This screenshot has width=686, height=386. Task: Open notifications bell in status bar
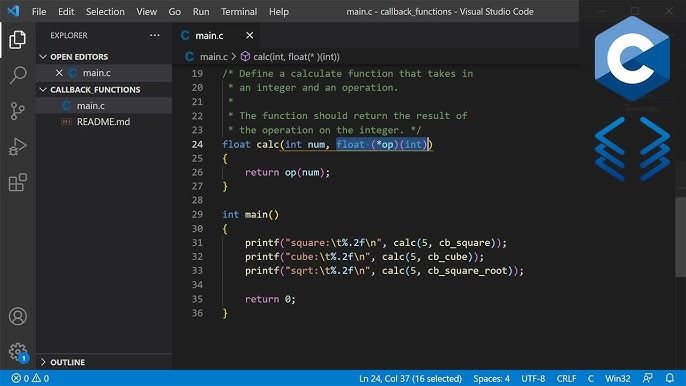point(669,378)
